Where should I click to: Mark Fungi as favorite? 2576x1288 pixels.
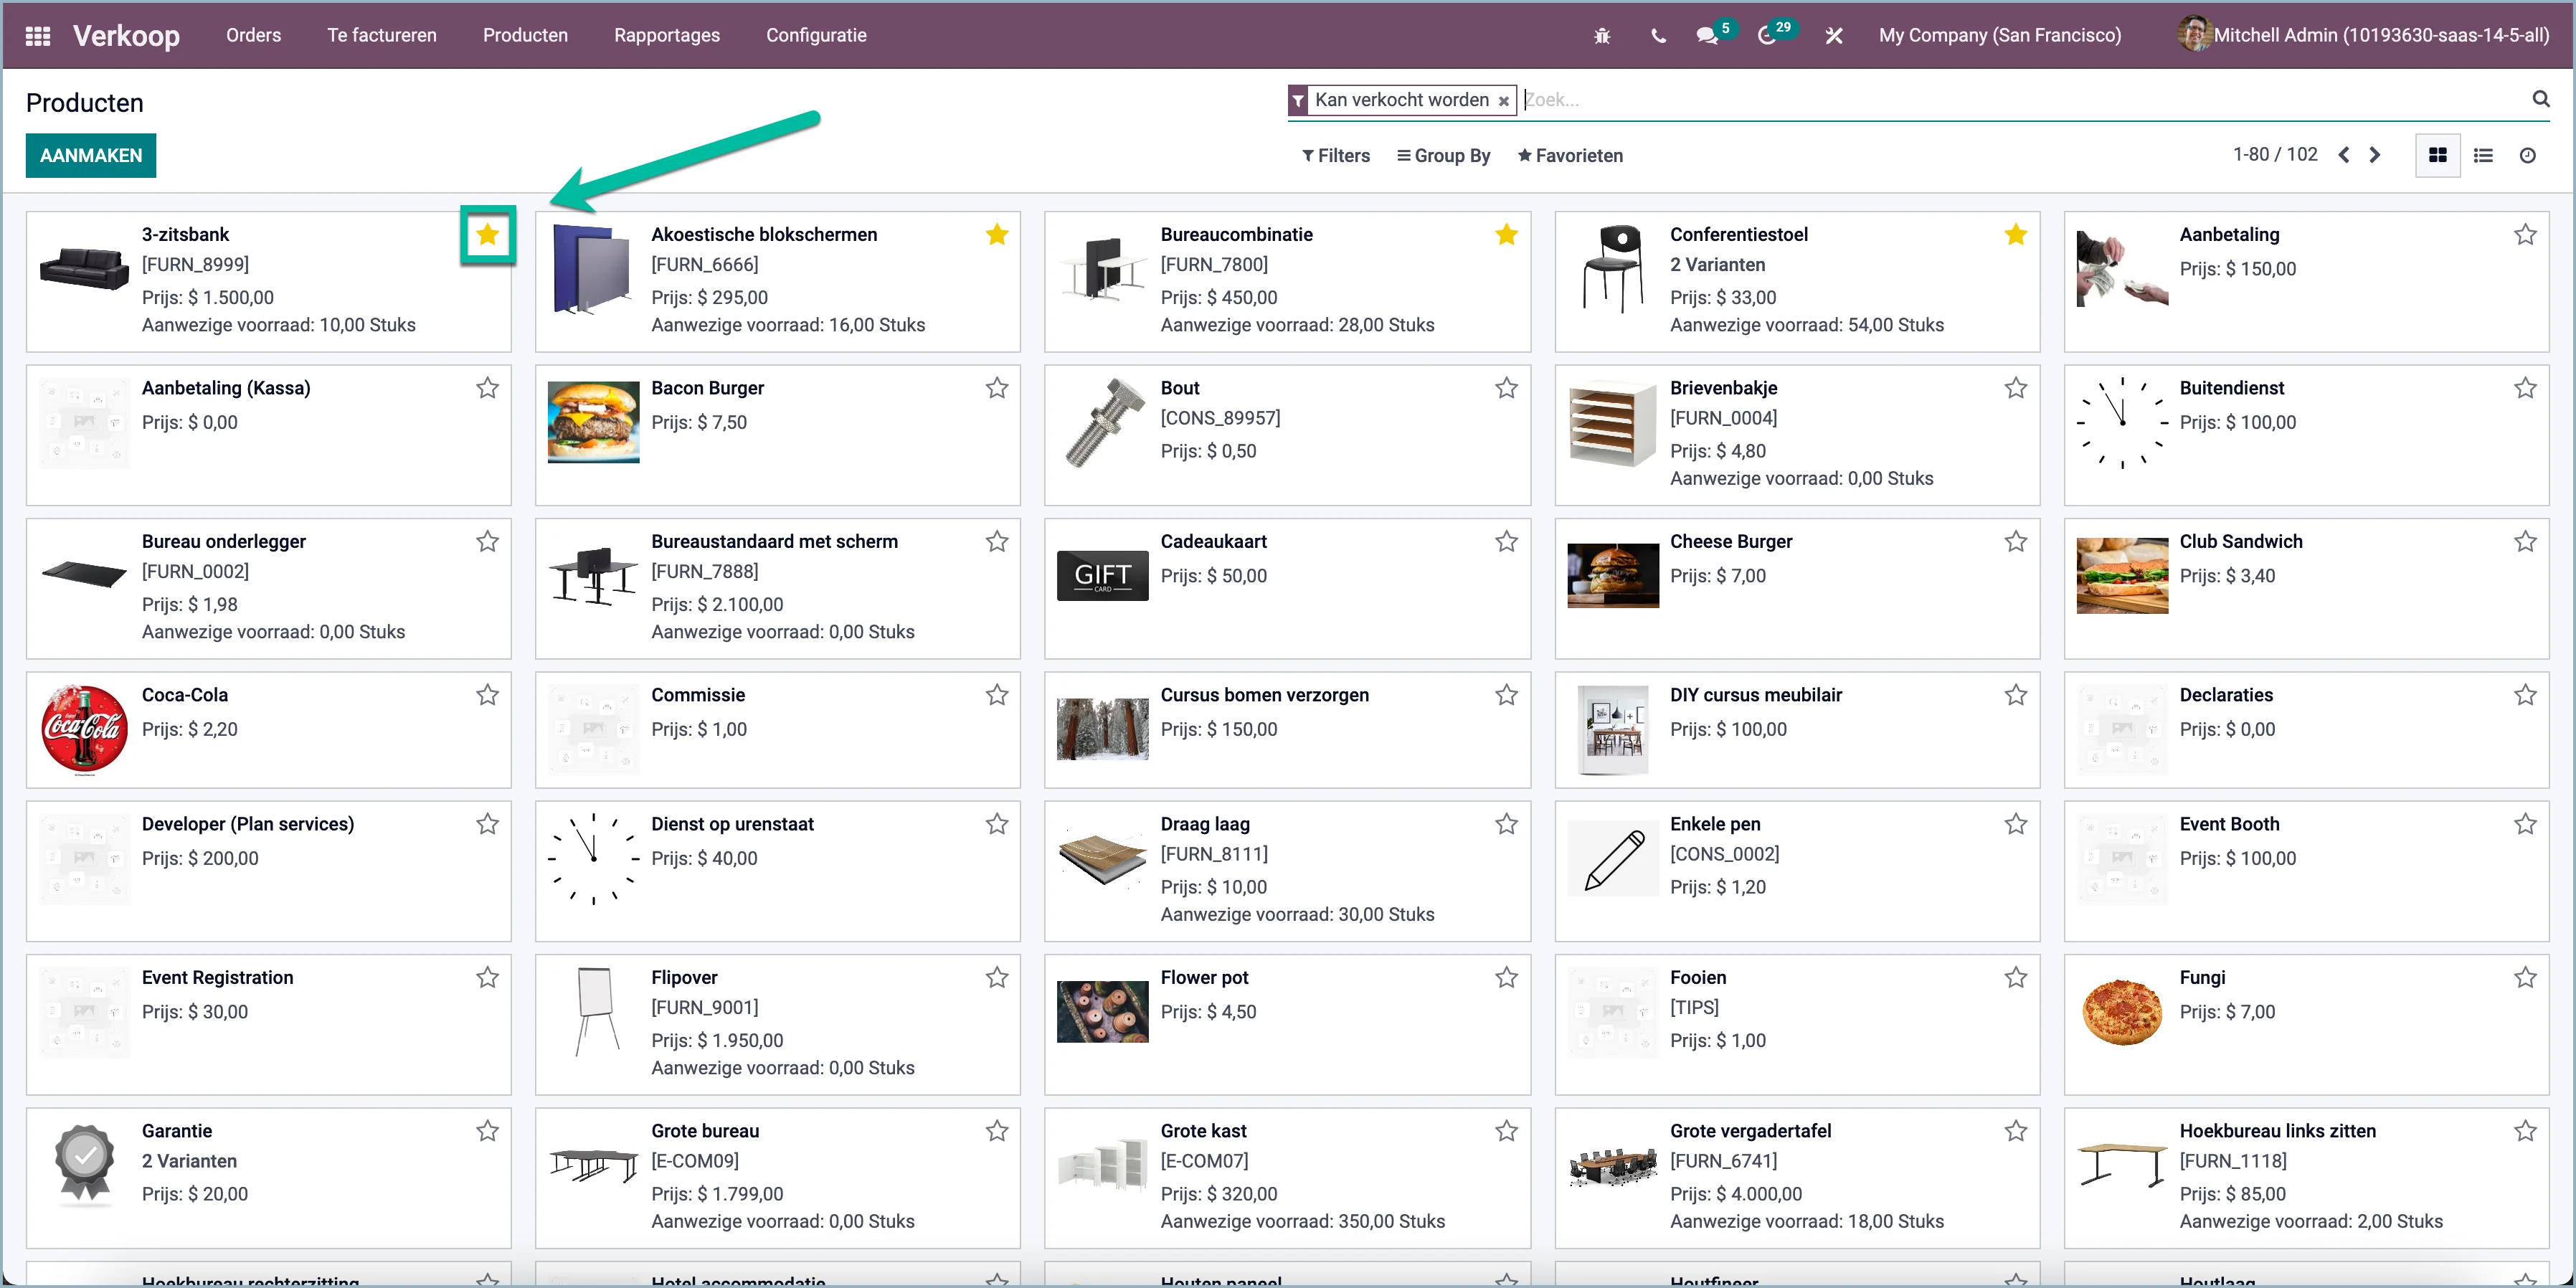[x=2525, y=978]
